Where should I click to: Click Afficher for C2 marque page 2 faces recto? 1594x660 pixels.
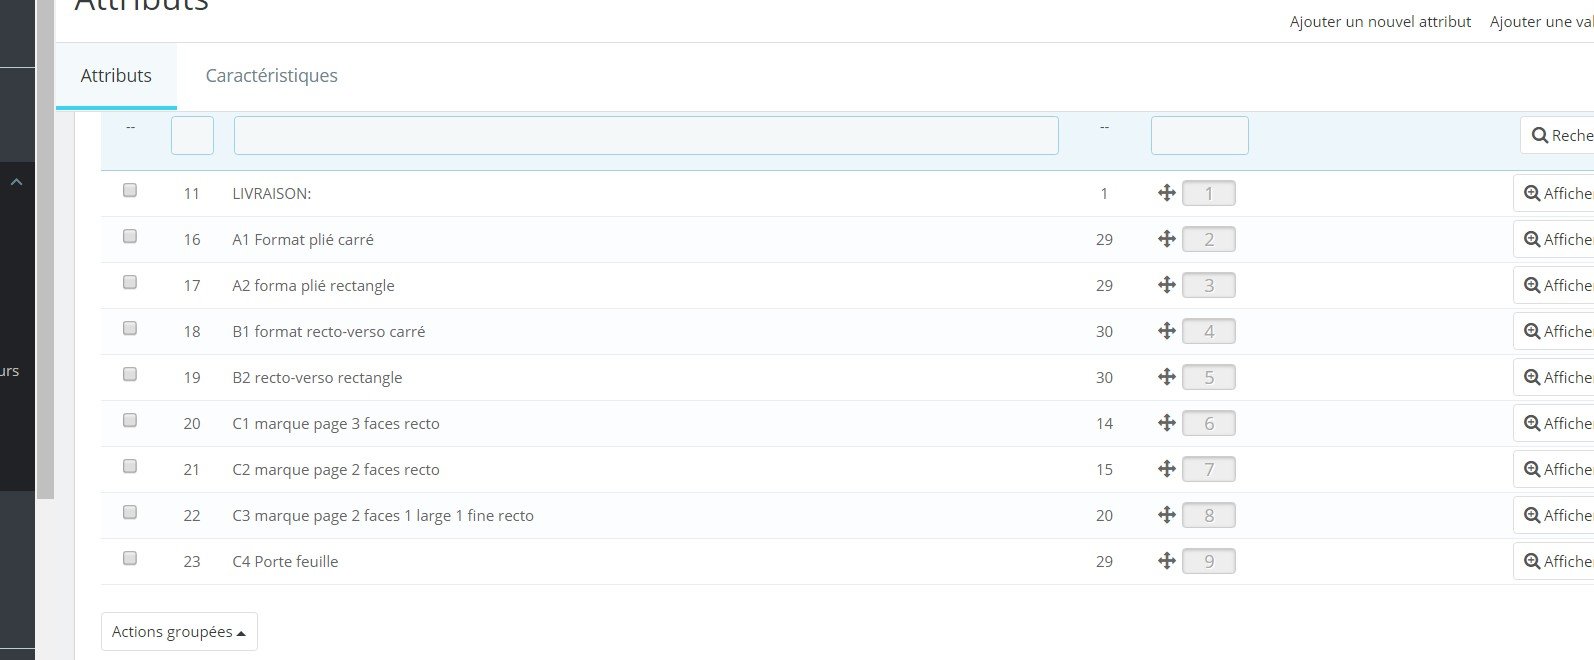click(1555, 469)
